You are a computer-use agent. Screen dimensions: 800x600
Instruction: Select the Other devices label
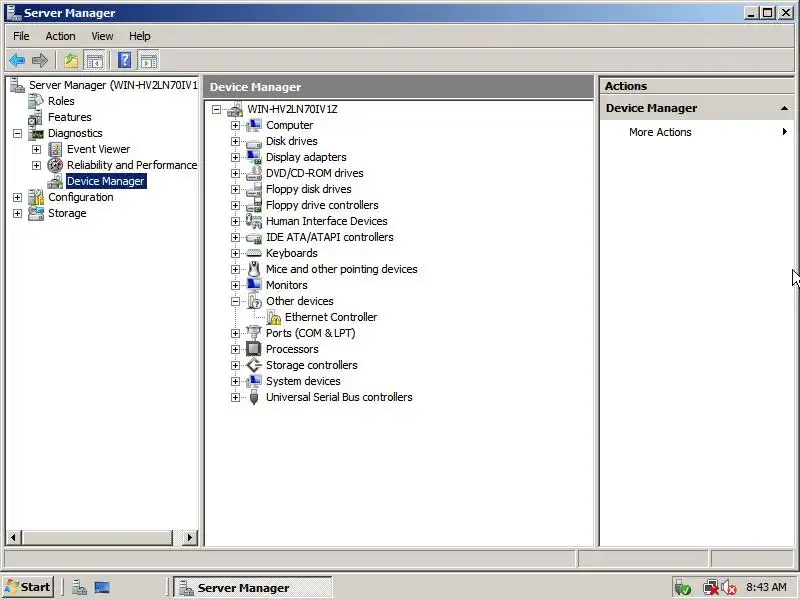click(x=299, y=301)
